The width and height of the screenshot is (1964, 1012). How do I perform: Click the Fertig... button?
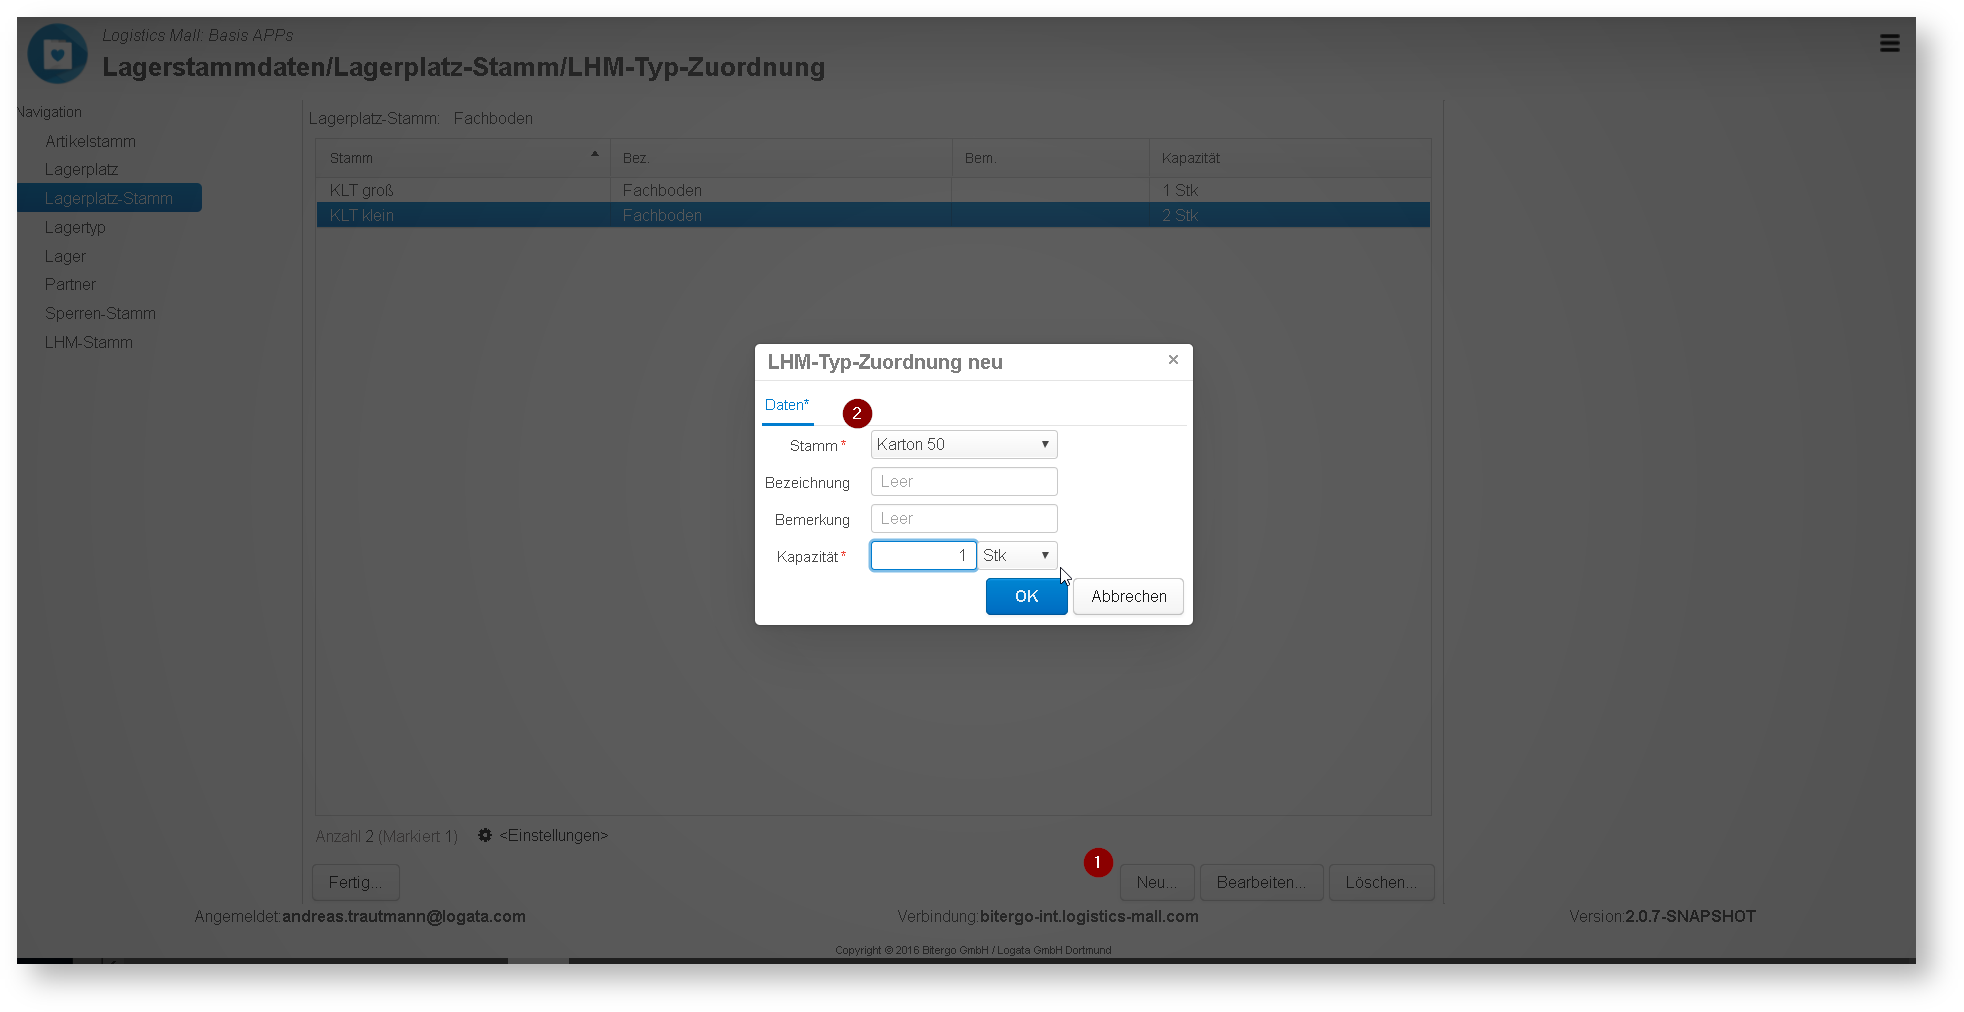356,883
